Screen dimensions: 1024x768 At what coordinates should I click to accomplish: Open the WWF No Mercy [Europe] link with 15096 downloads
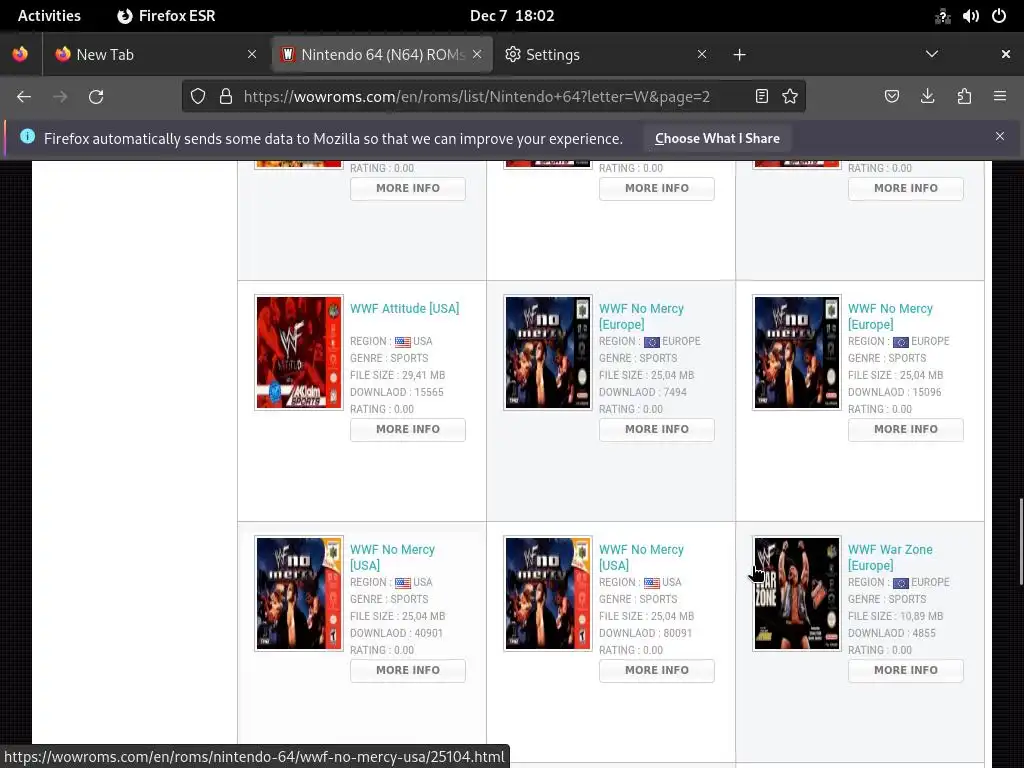pyautogui.click(x=890, y=316)
